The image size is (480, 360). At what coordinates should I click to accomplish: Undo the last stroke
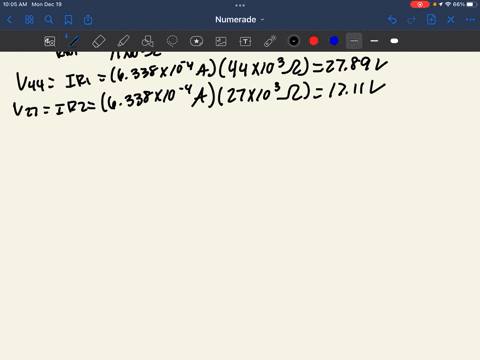(x=392, y=20)
